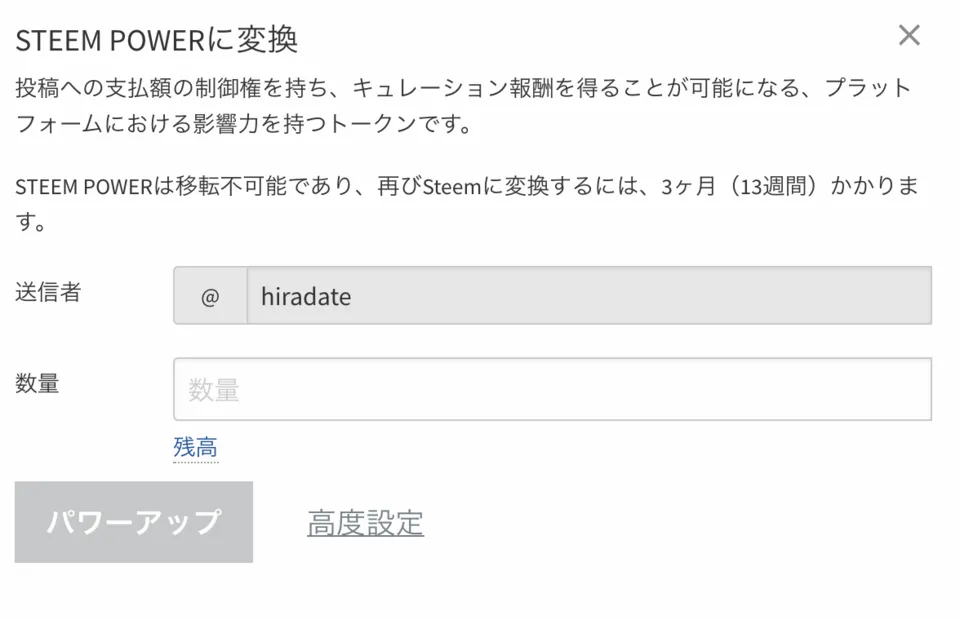Click the 送信者 label

pos(48,292)
